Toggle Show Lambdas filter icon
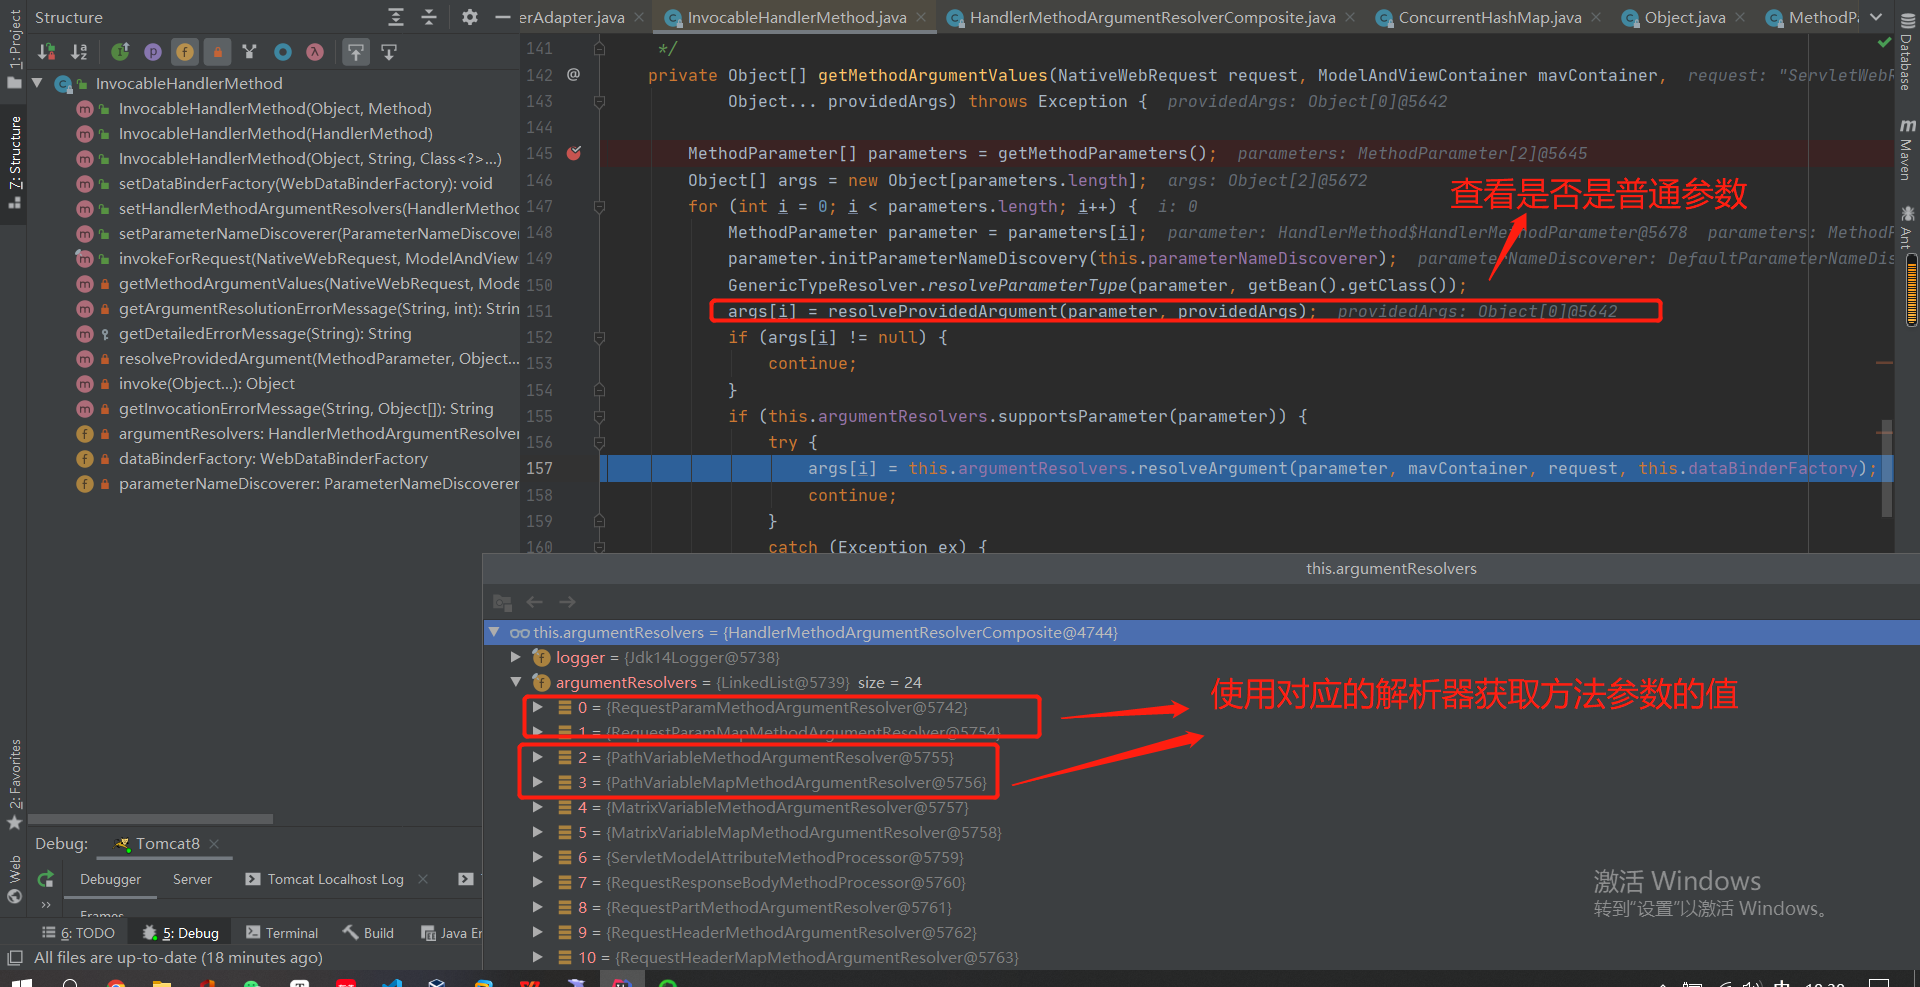This screenshot has height=987, width=1920. click(x=315, y=52)
